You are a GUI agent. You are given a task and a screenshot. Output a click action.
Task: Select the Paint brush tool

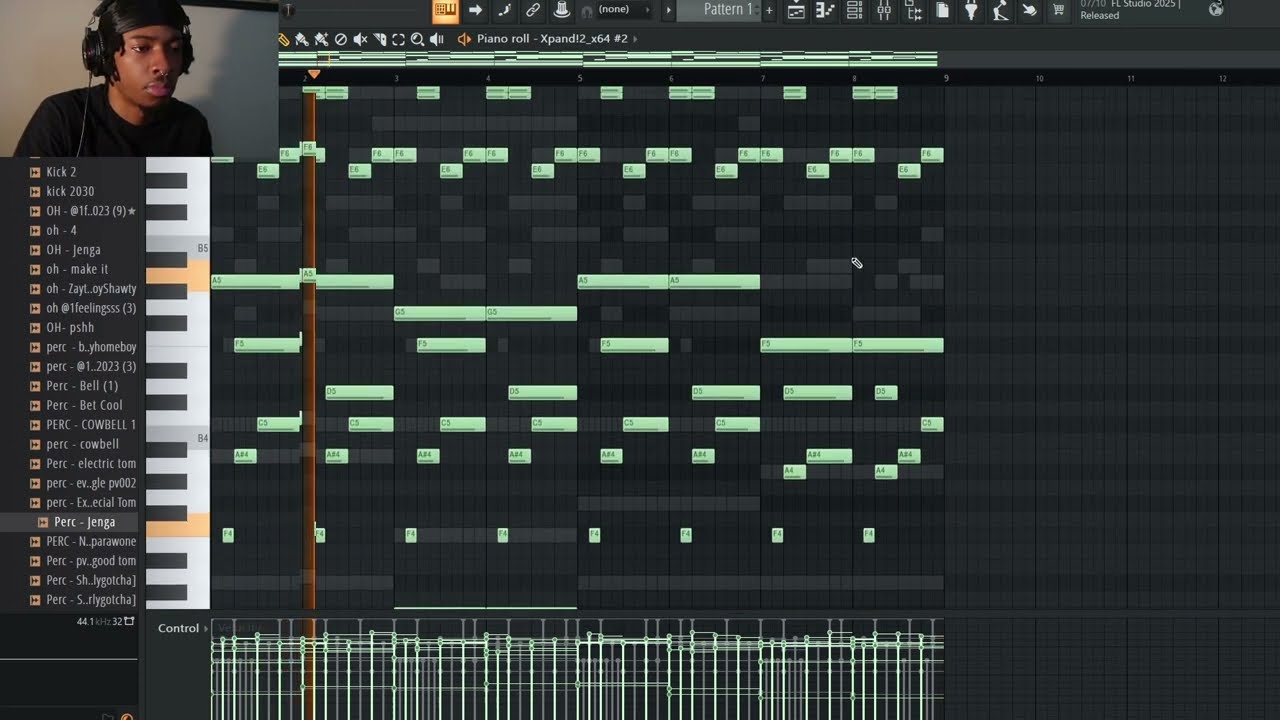click(x=302, y=39)
